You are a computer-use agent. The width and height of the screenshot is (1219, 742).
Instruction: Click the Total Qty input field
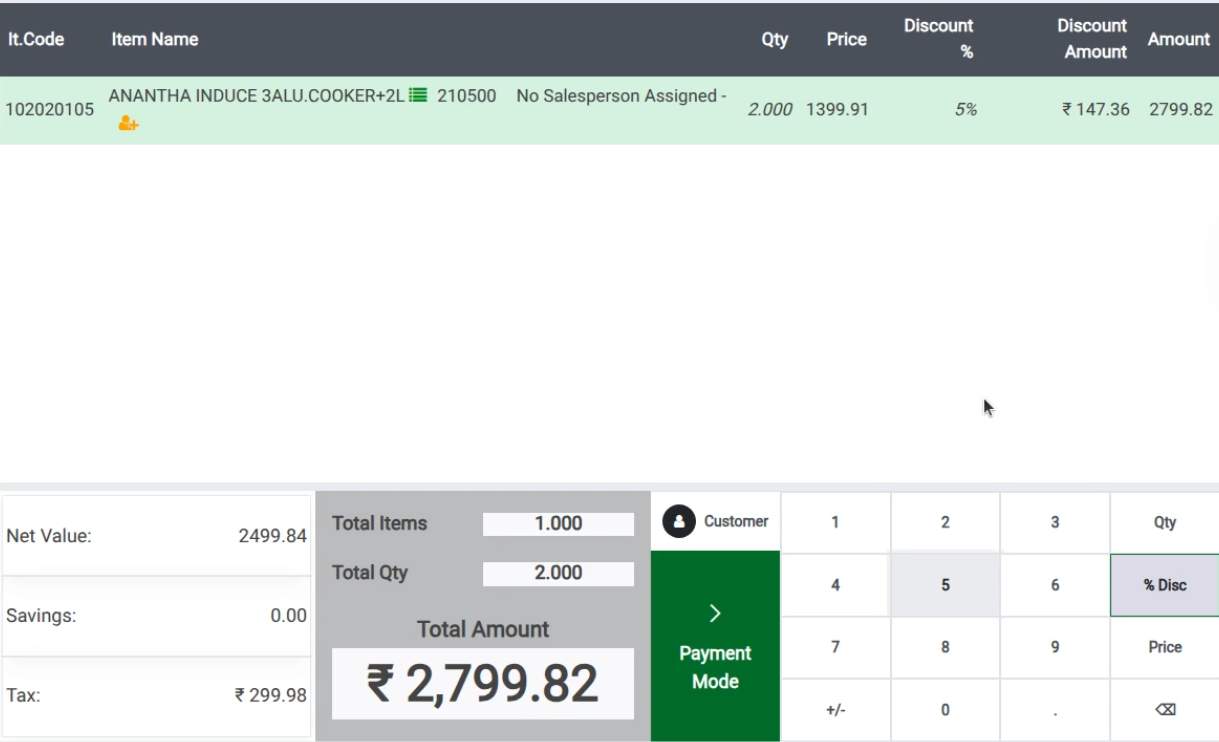tap(558, 573)
